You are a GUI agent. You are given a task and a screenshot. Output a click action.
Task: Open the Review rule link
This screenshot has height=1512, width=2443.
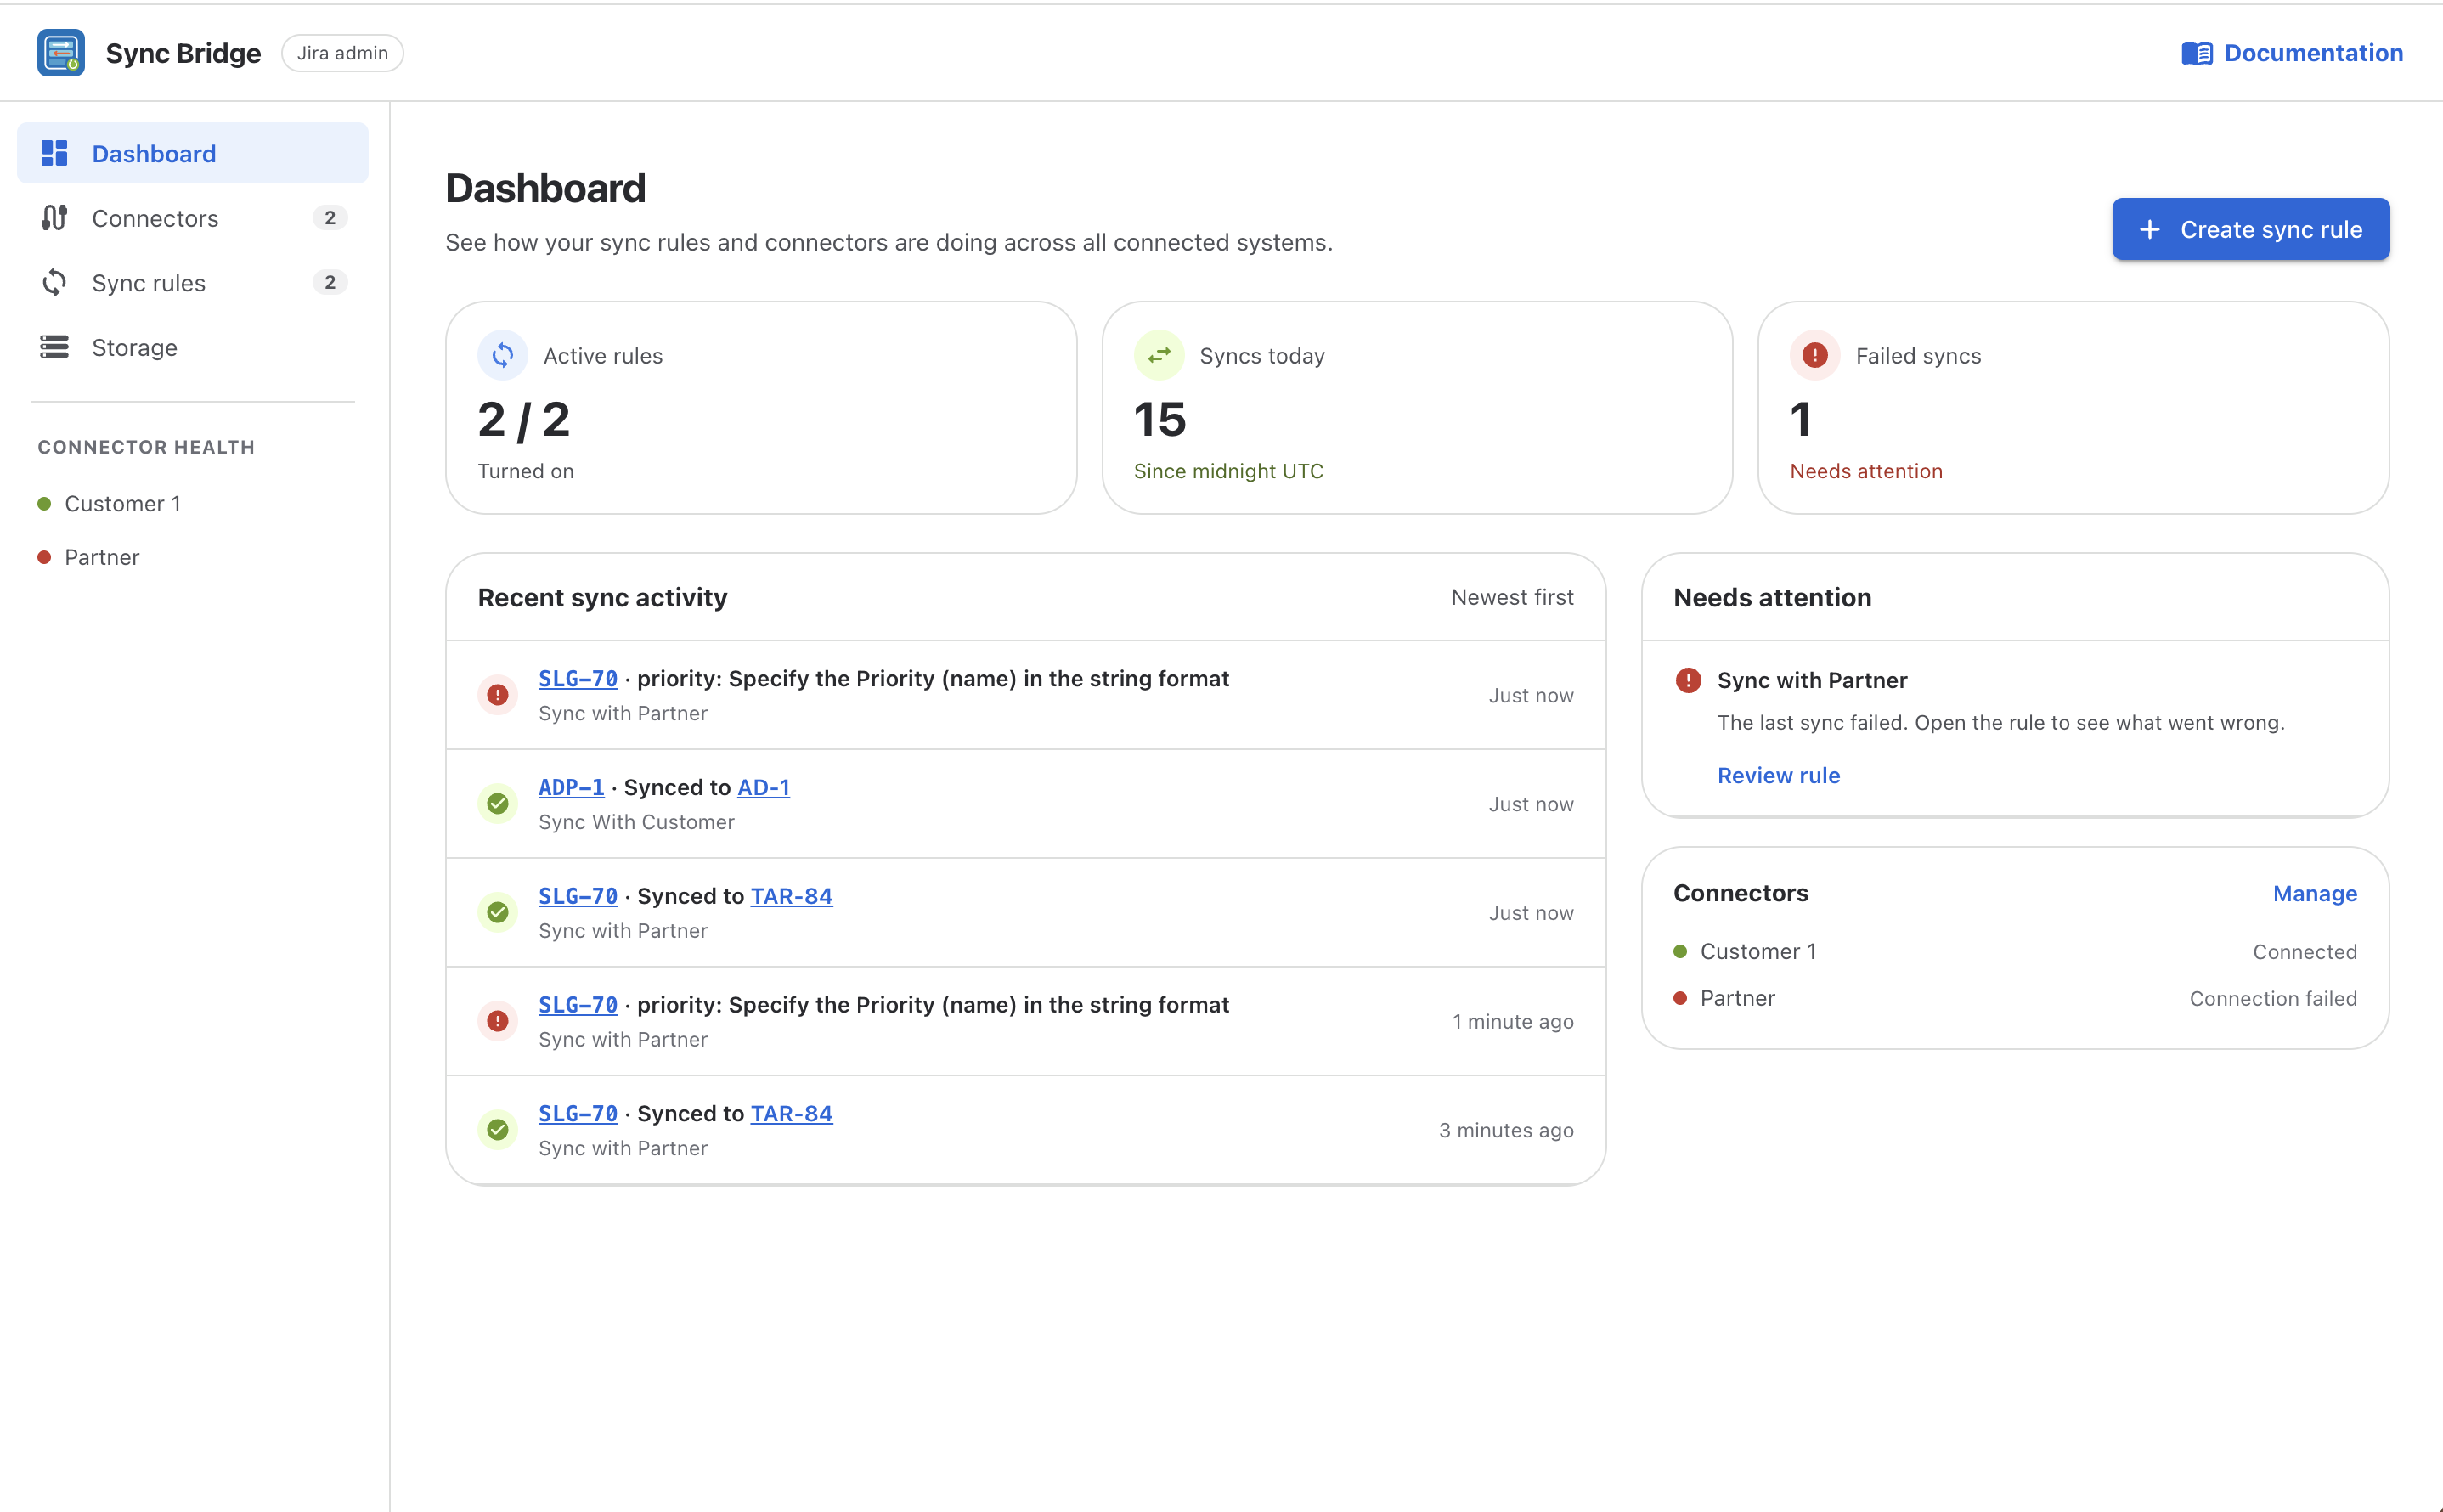[1779, 775]
